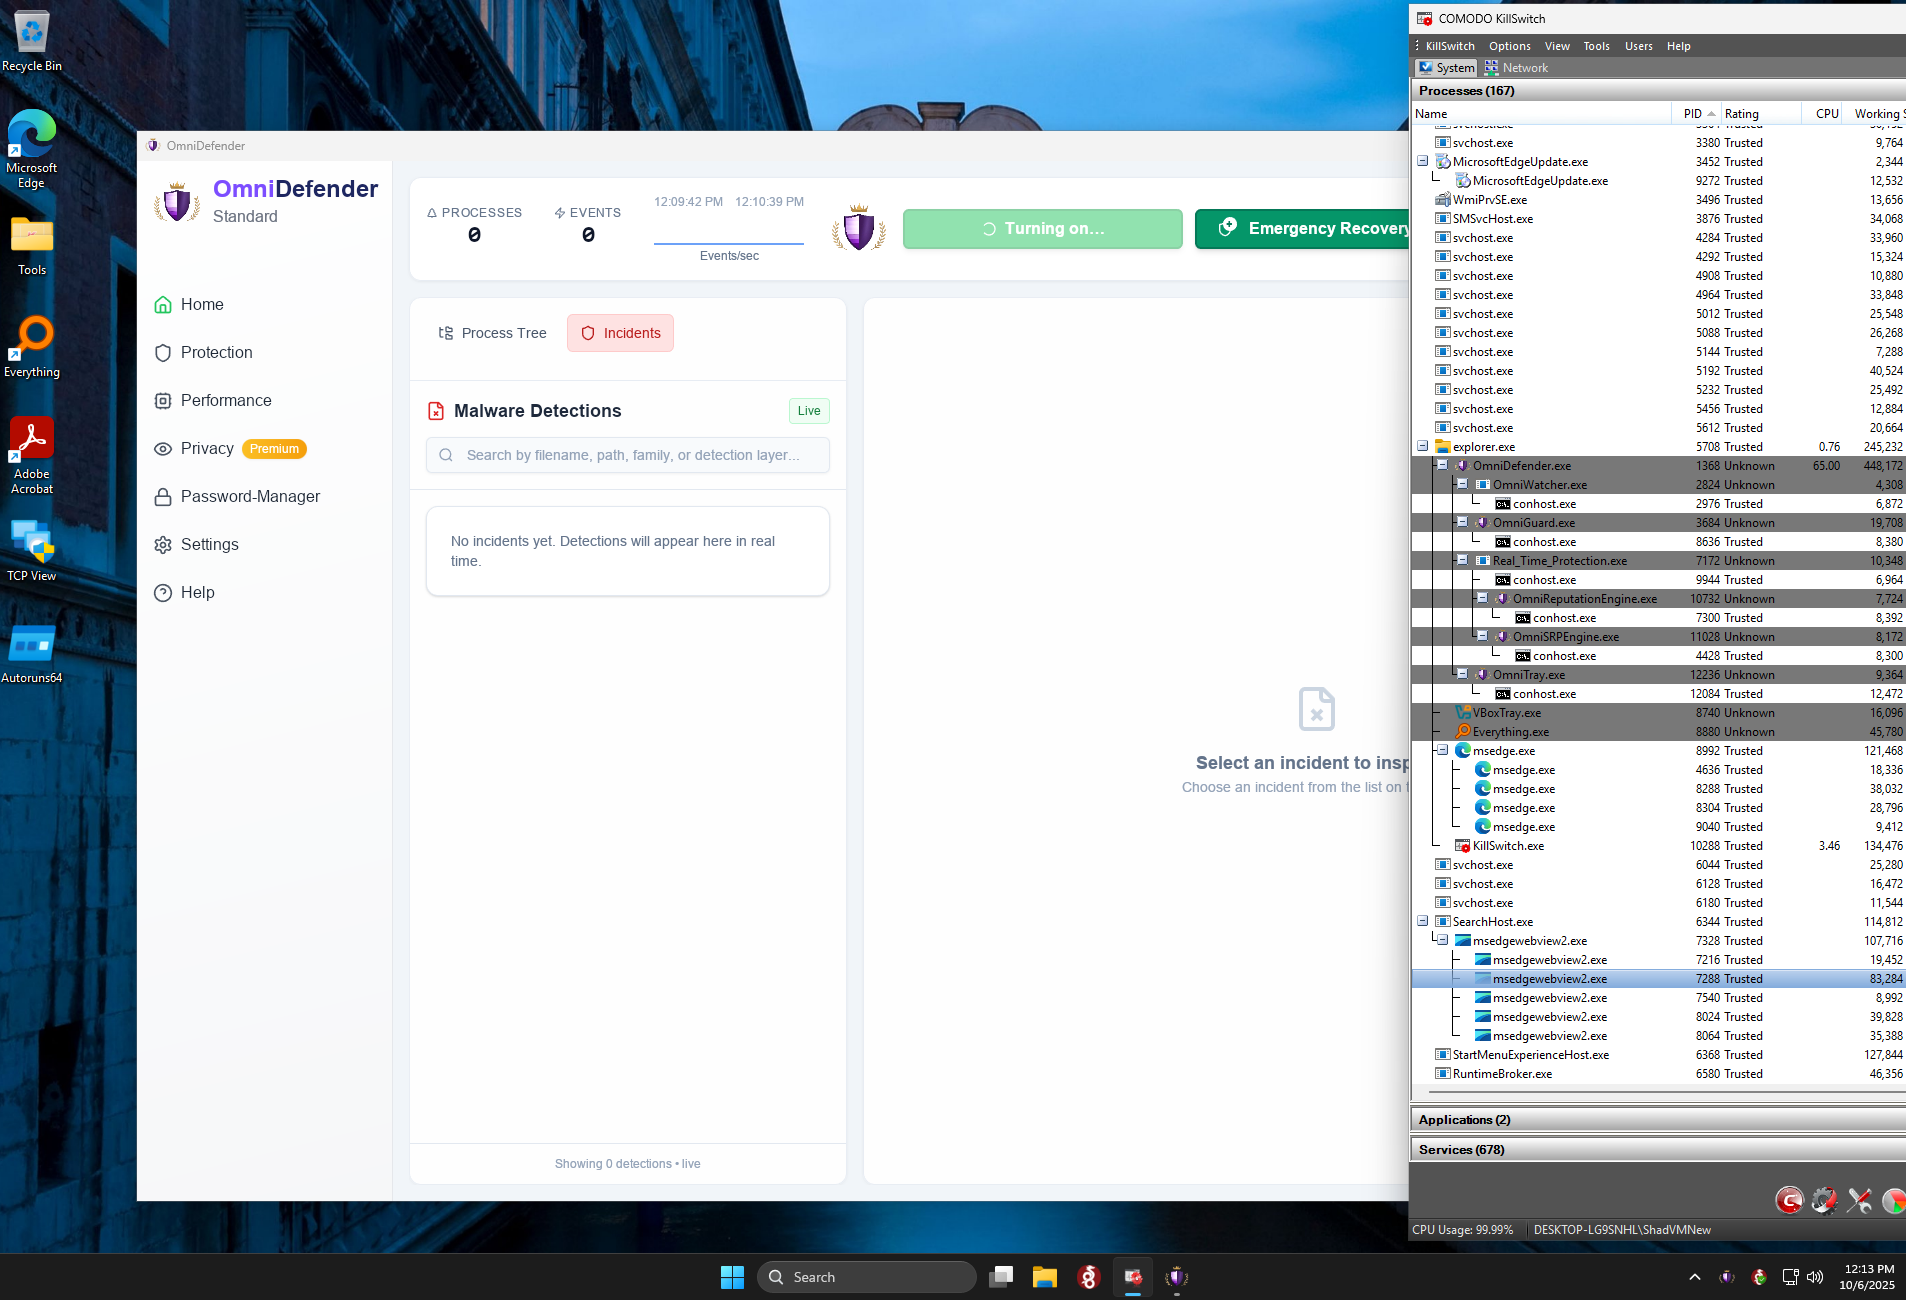Collapse Real_Time_Protection.exe tree node
The image size is (1906, 1300).
[1462, 561]
